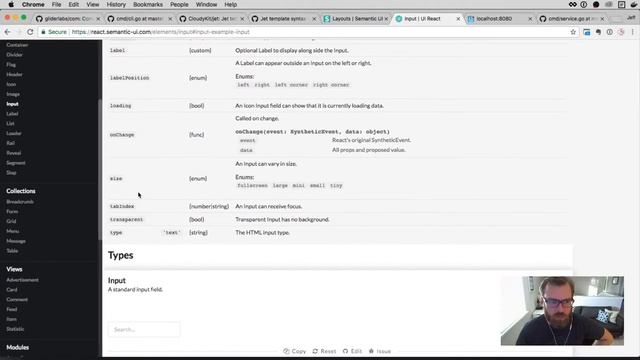Image resolution: width=640 pixels, height=360 pixels.
Task: Click the labelPosition prop name
Action: pyautogui.click(x=129, y=78)
